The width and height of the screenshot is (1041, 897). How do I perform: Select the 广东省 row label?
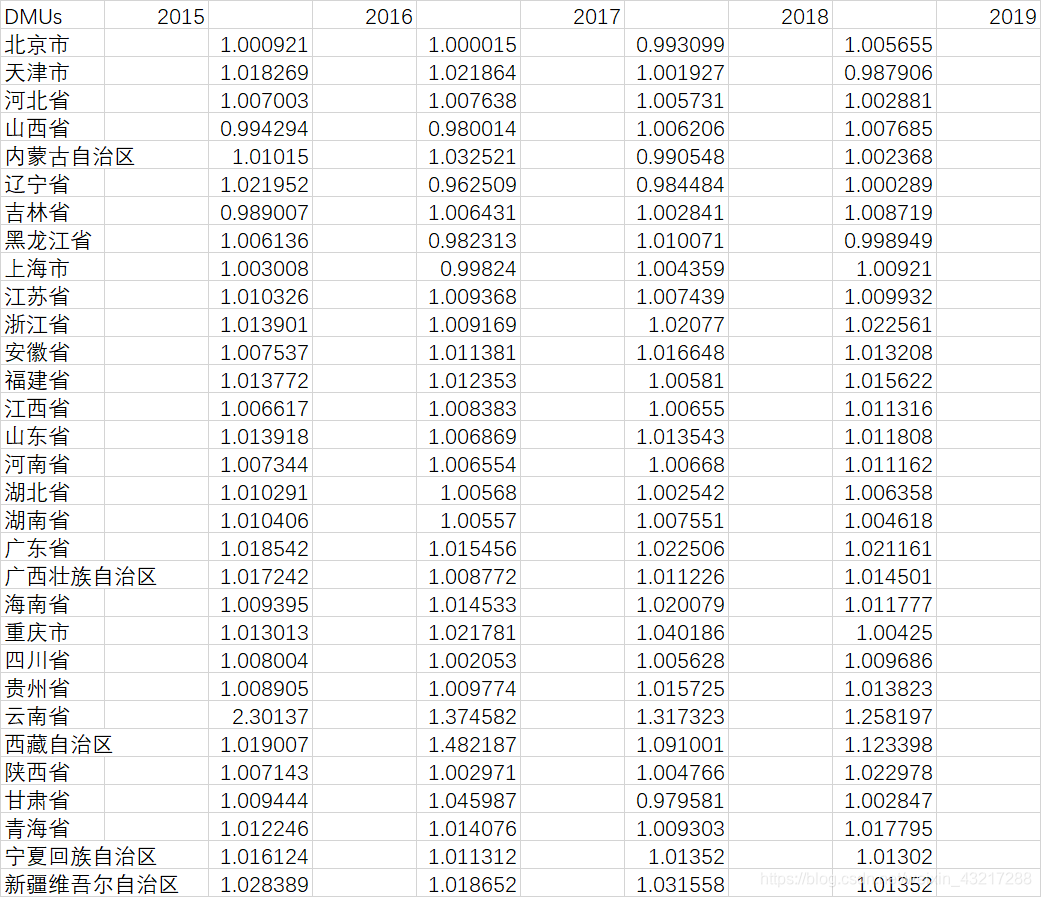52,547
